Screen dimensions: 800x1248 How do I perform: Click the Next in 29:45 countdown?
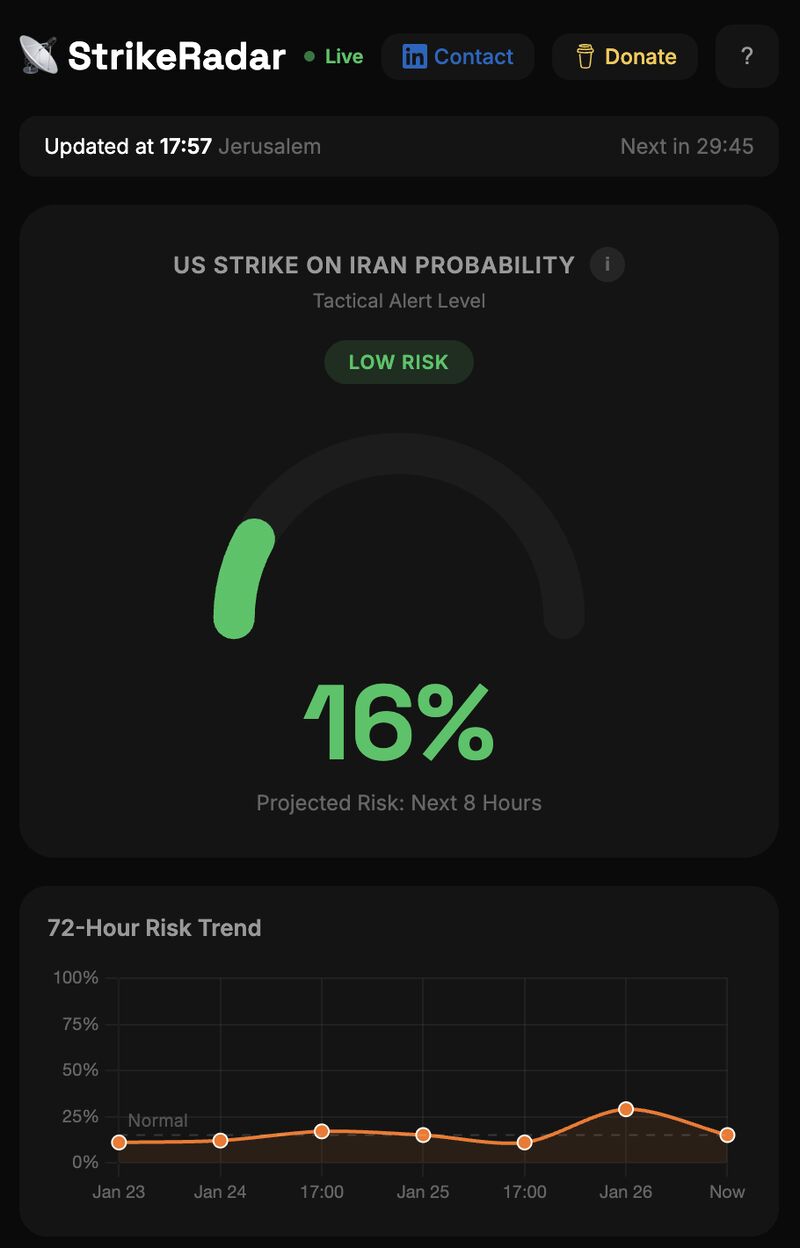(686, 146)
